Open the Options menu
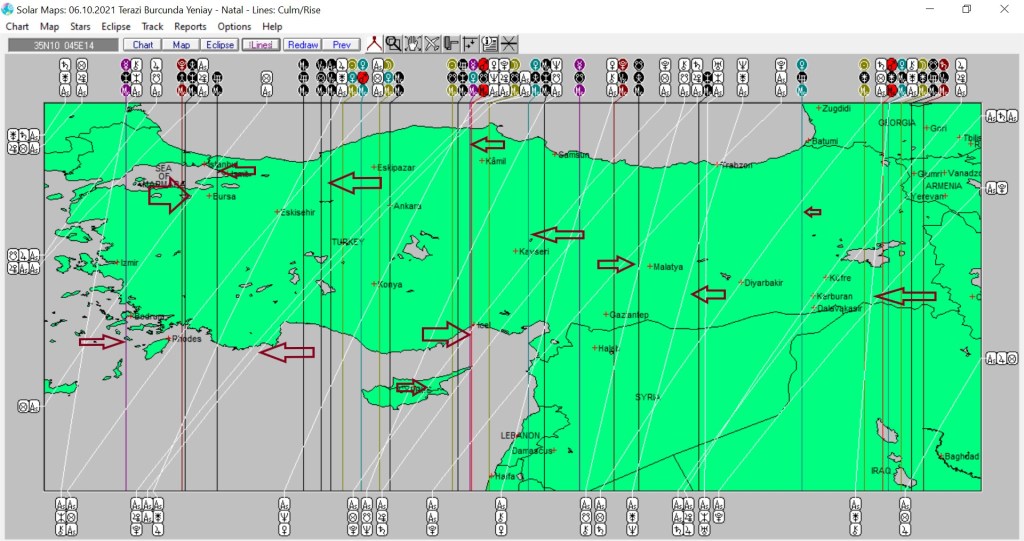This screenshot has height=541, width=1024. tap(234, 26)
